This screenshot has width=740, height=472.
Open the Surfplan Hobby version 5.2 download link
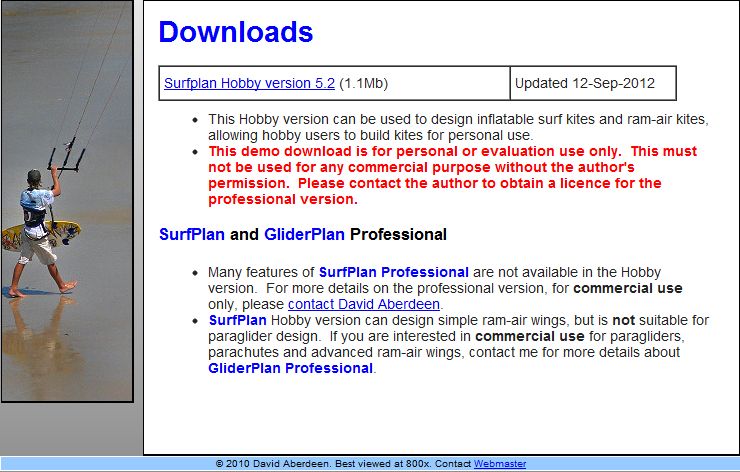(249, 84)
